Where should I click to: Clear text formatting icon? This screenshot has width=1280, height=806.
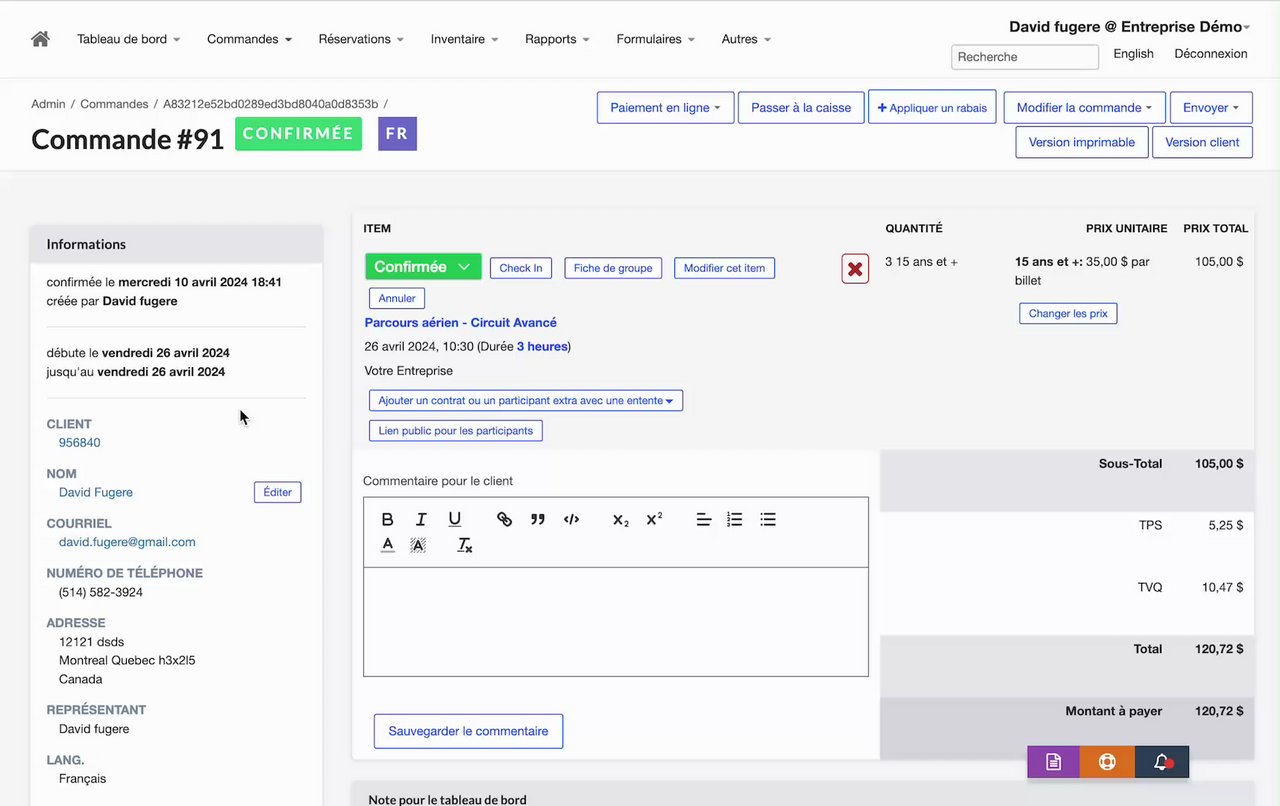(x=464, y=545)
